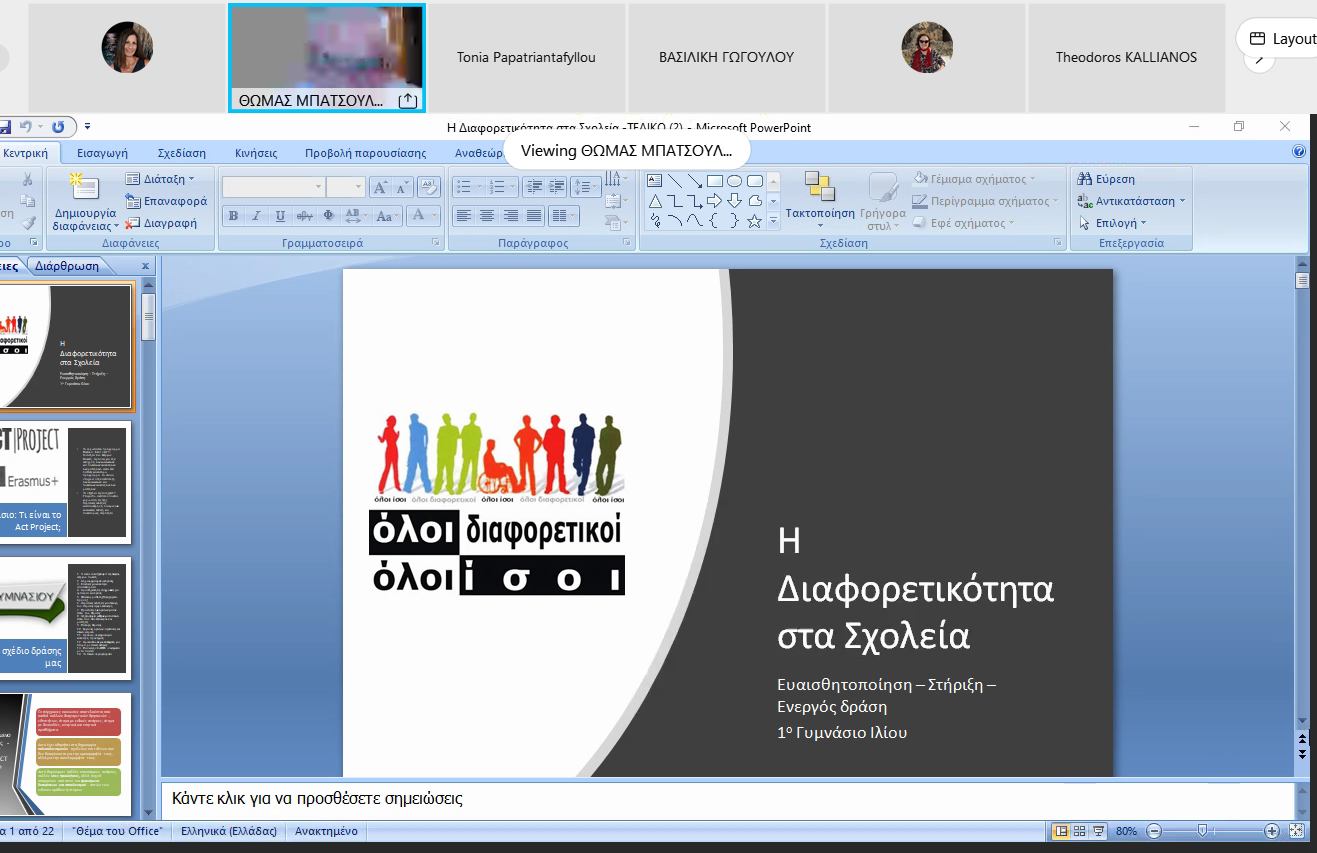The width and height of the screenshot is (1317, 853).
Task: Switch to the Σχεδίαση ribbon tab
Action: click(182, 153)
